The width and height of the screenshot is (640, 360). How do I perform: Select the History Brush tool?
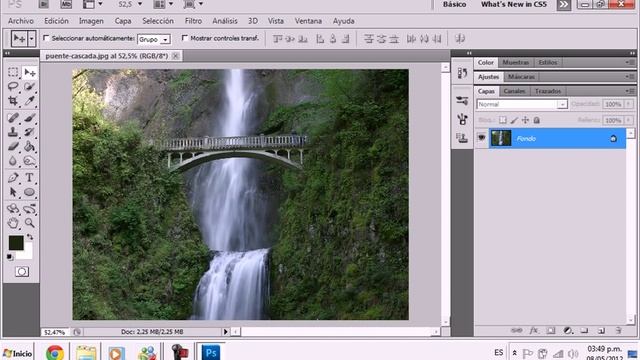point(29,132)
